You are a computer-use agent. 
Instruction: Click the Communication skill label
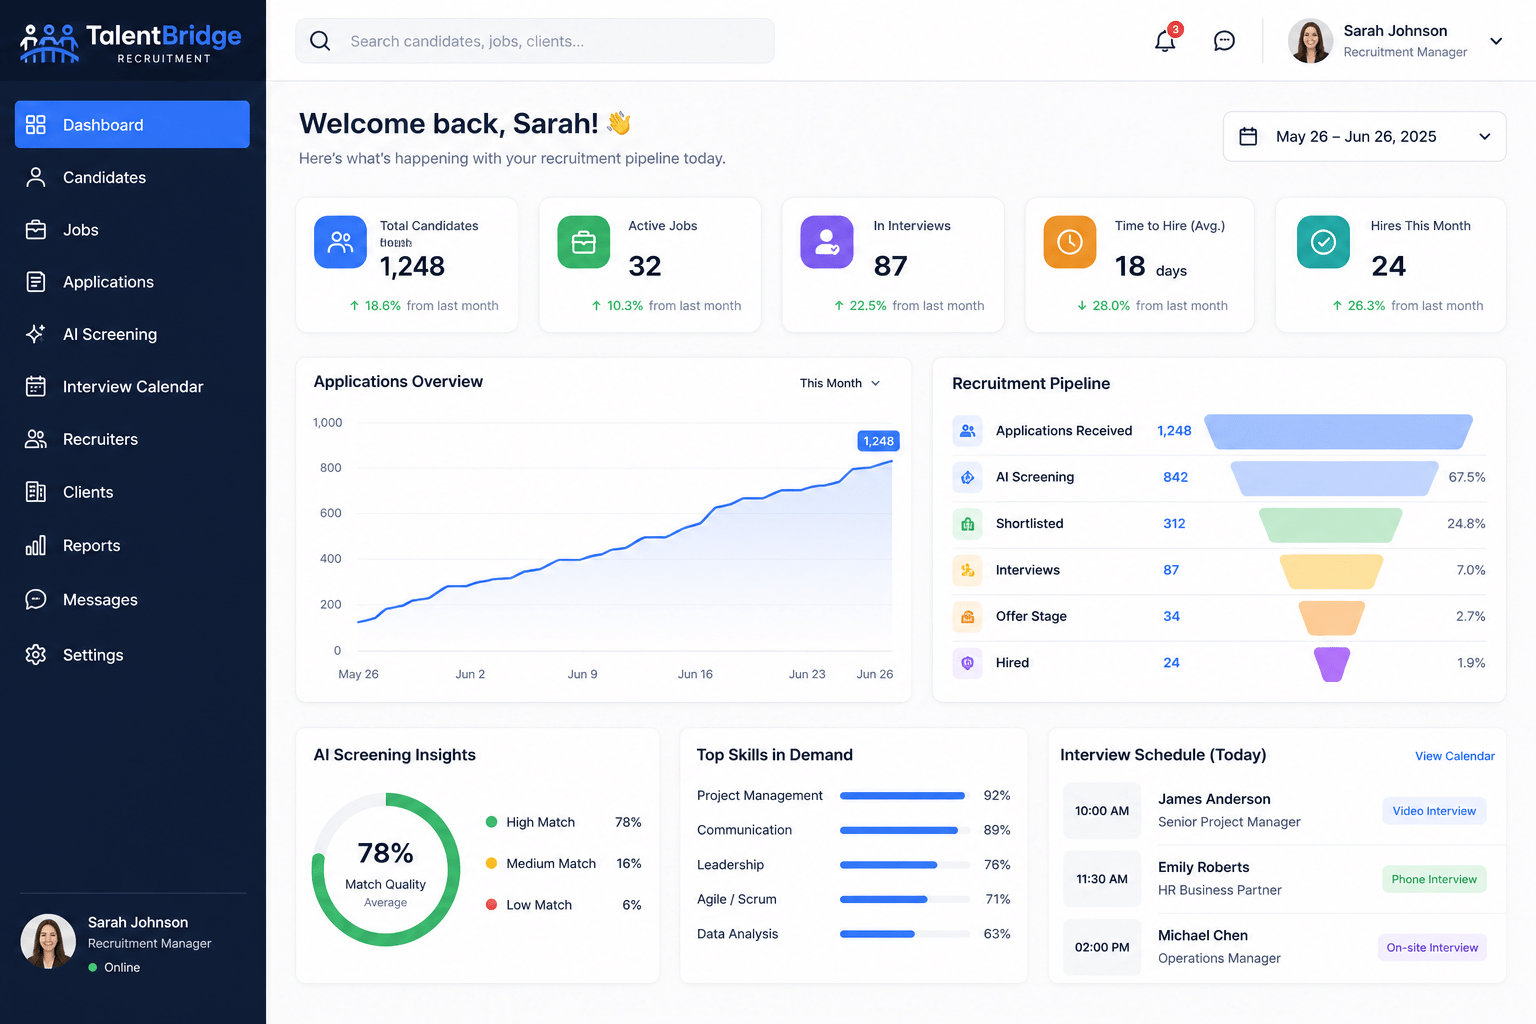click(744, 830)
